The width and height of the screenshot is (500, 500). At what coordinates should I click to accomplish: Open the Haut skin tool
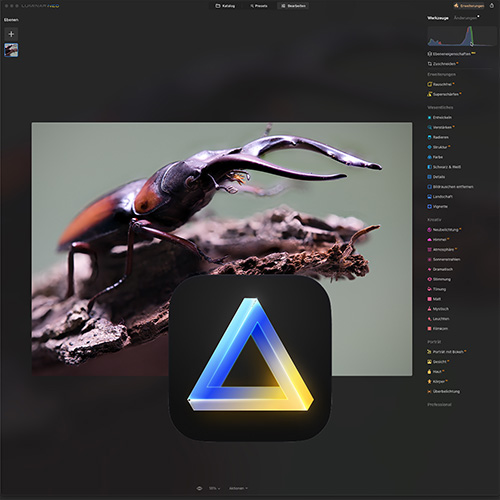coord(436,371)
